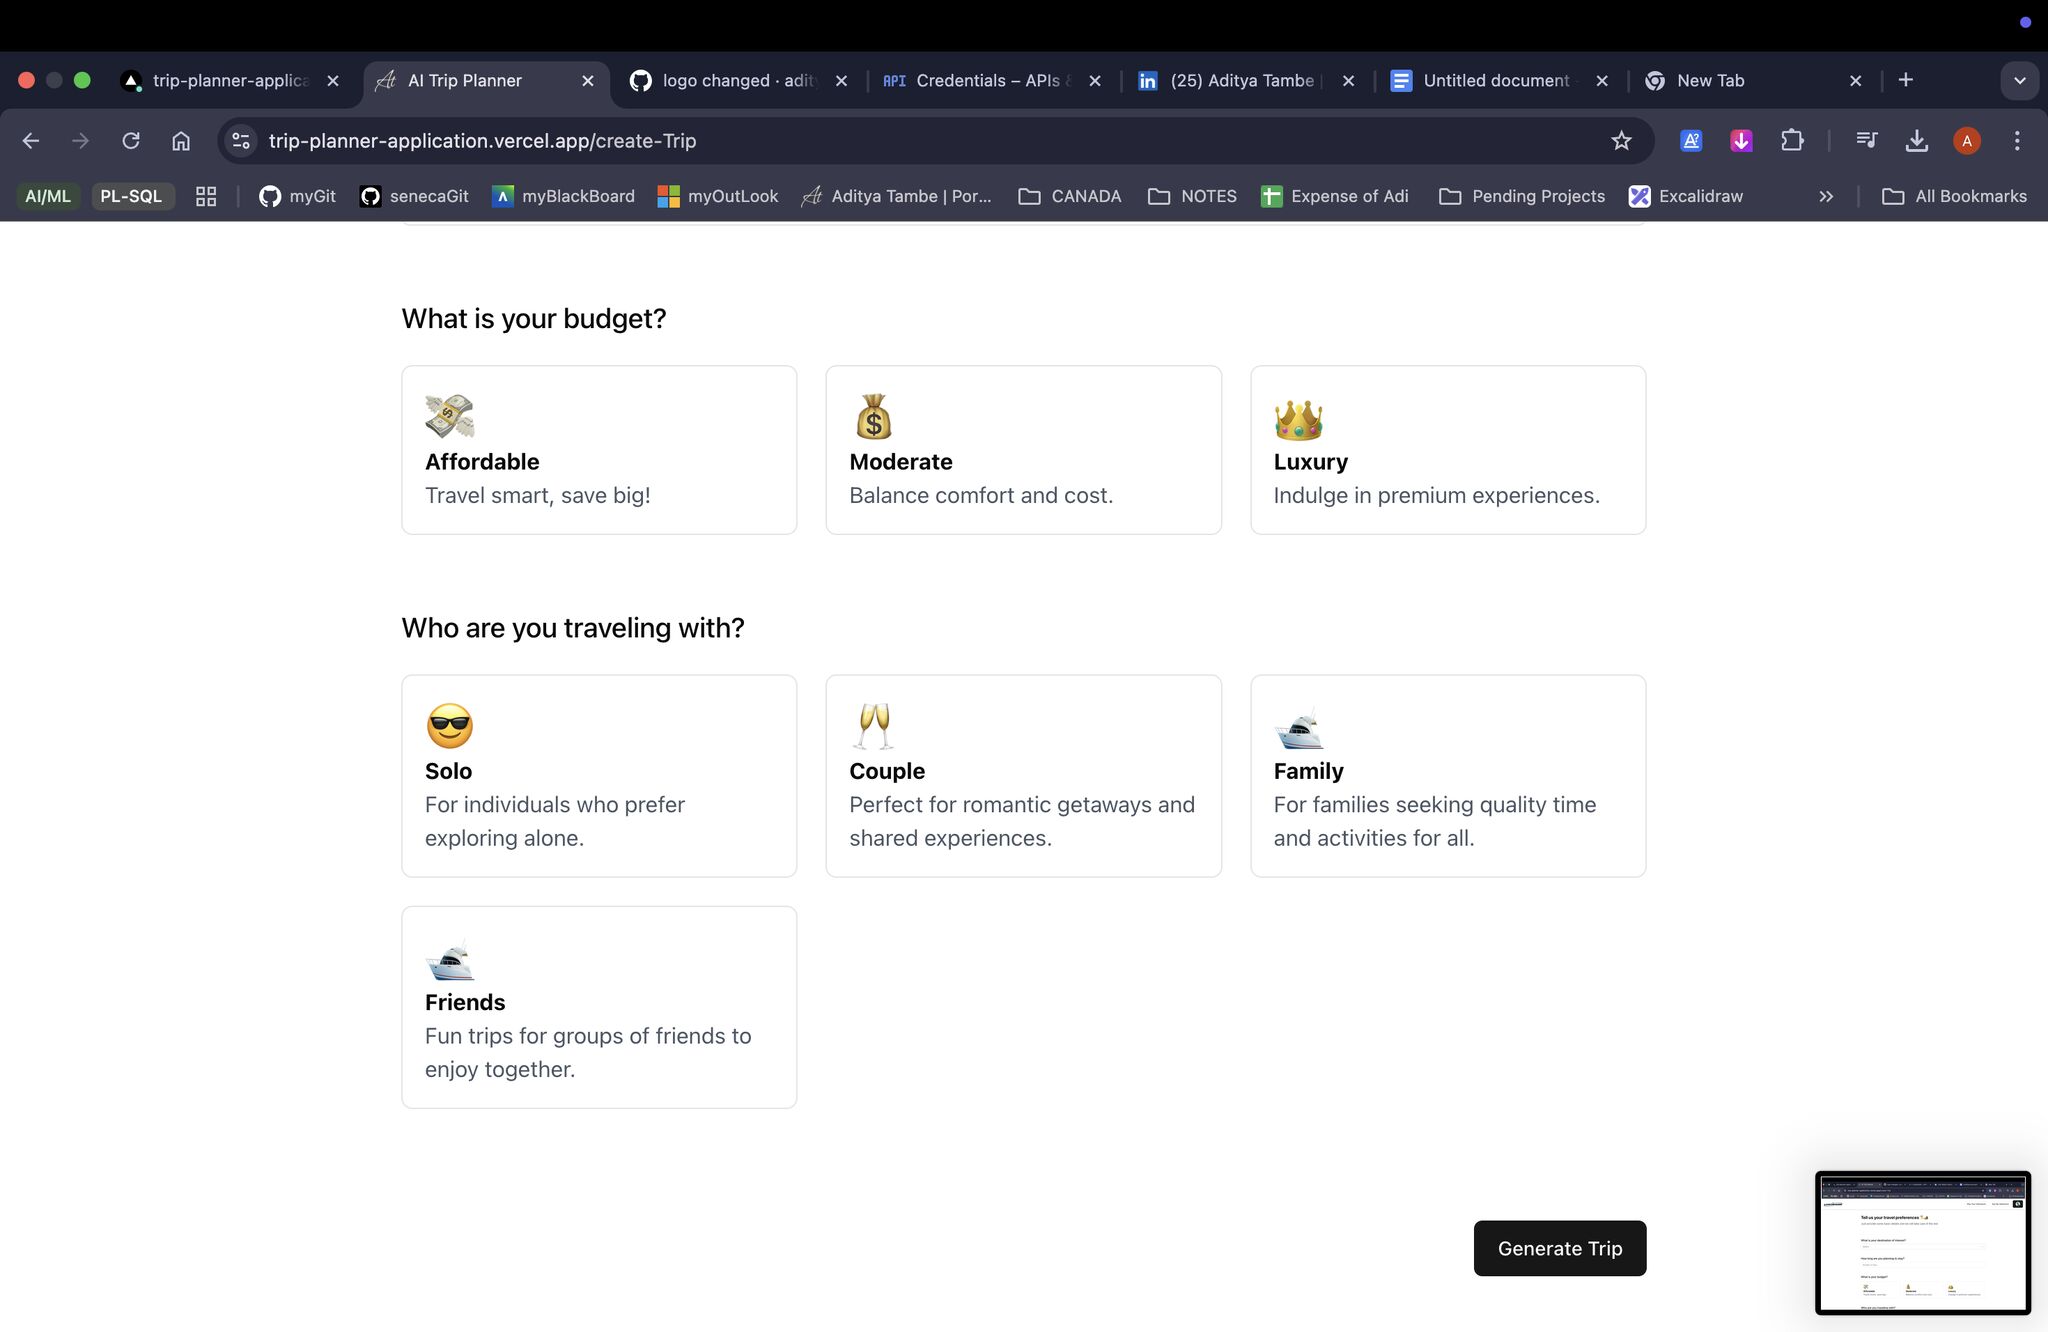Select the Couple traveler option

pyautogui.click(x=1023, y=776)
